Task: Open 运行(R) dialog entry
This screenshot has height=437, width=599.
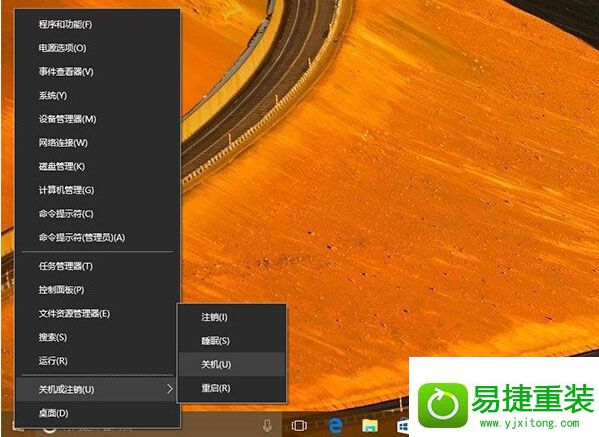Action: [x=97, y=361]
